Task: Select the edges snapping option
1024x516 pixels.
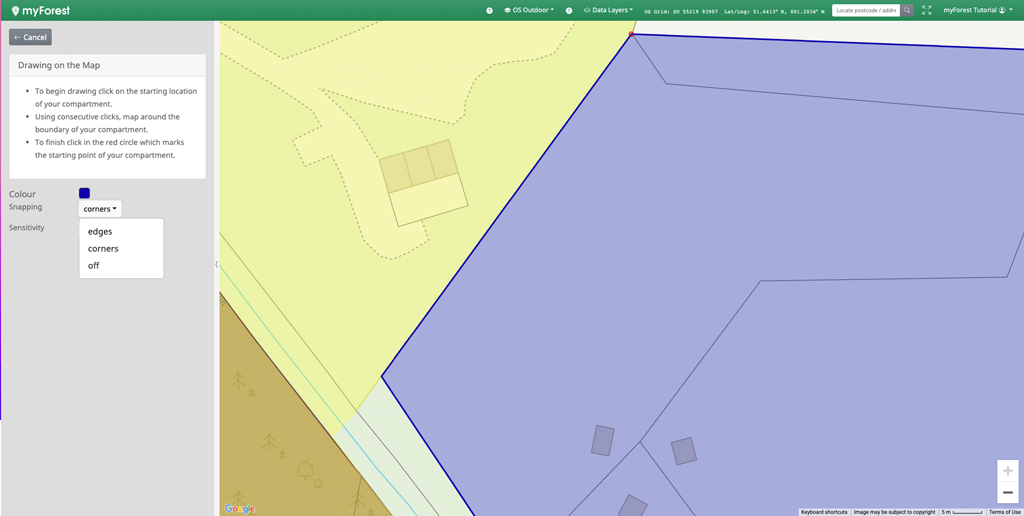Action: [100, 231]
